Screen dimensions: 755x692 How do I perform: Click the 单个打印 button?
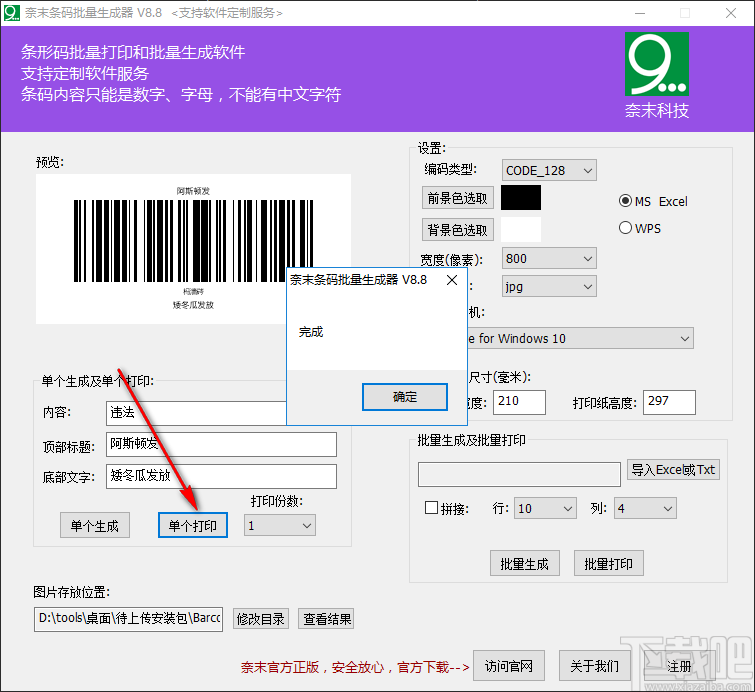click(x=193, y=525)
